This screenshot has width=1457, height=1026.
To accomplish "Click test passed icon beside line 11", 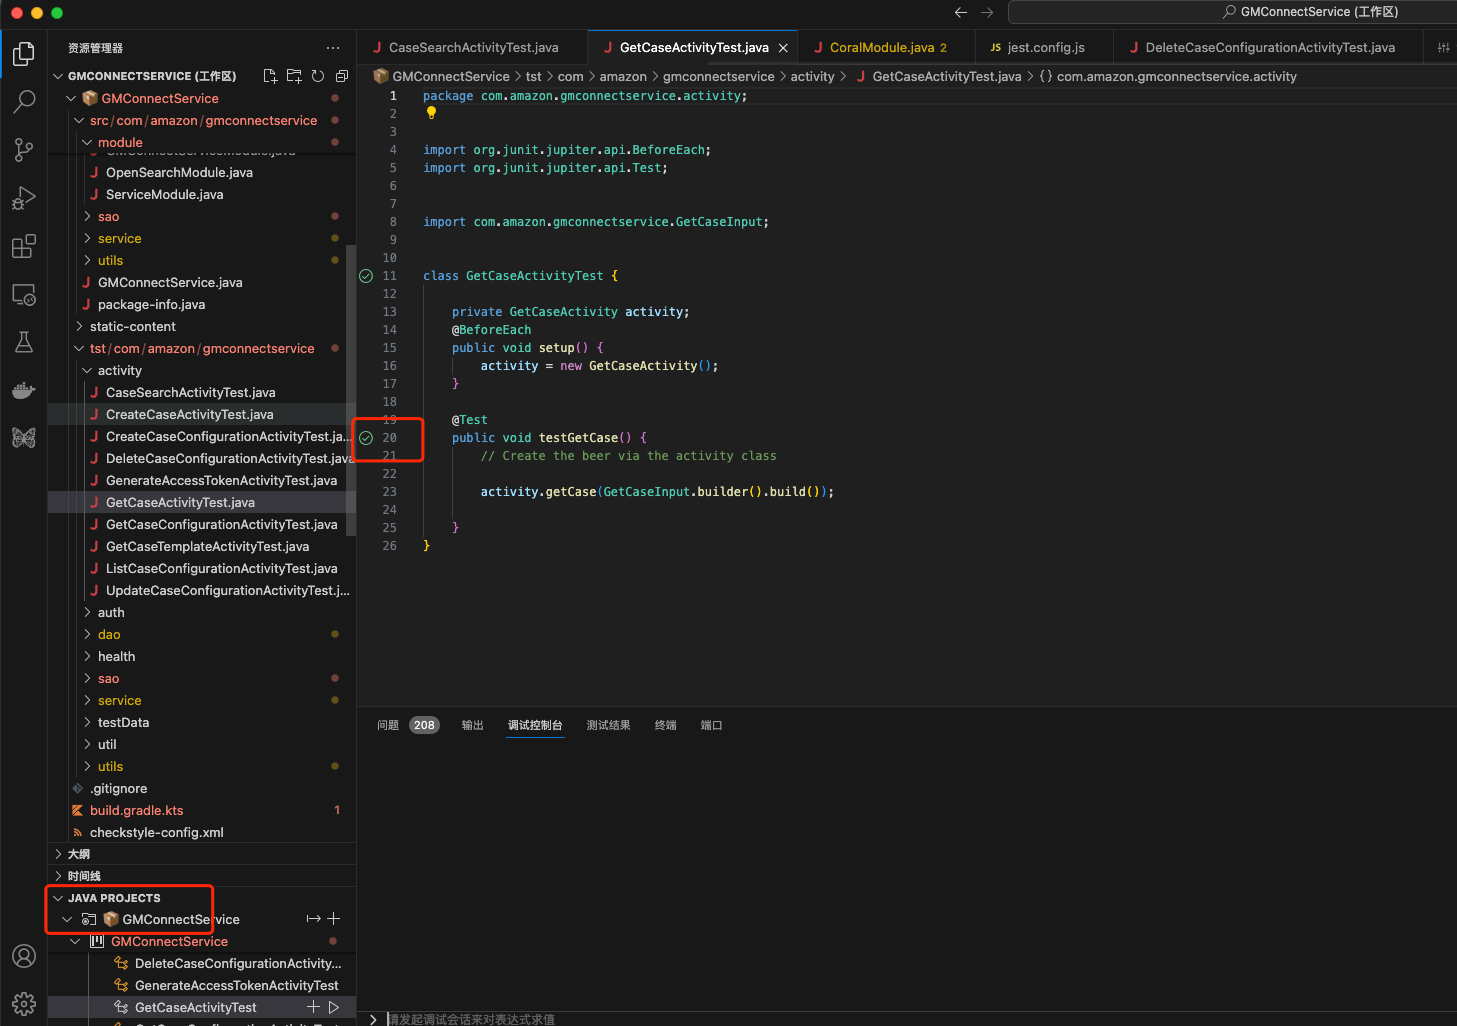I will pyautogui.click(x=366, y=276).
